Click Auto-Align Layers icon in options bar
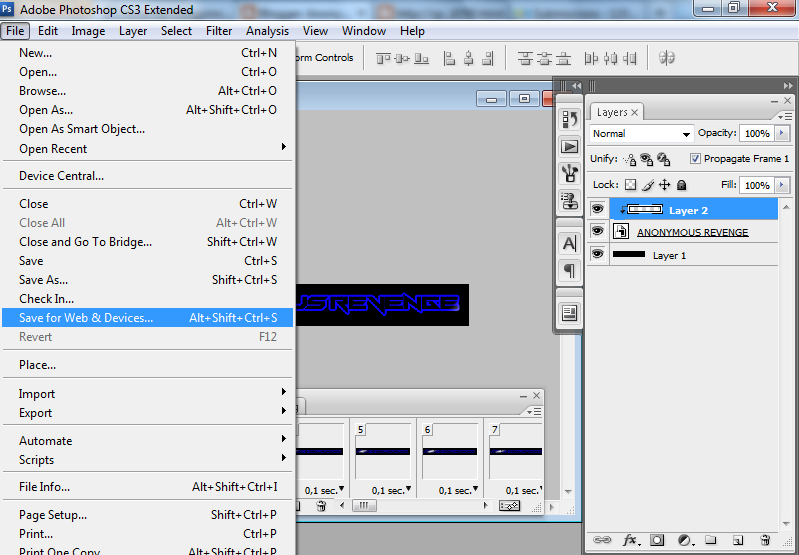 (x=667, y=58)
